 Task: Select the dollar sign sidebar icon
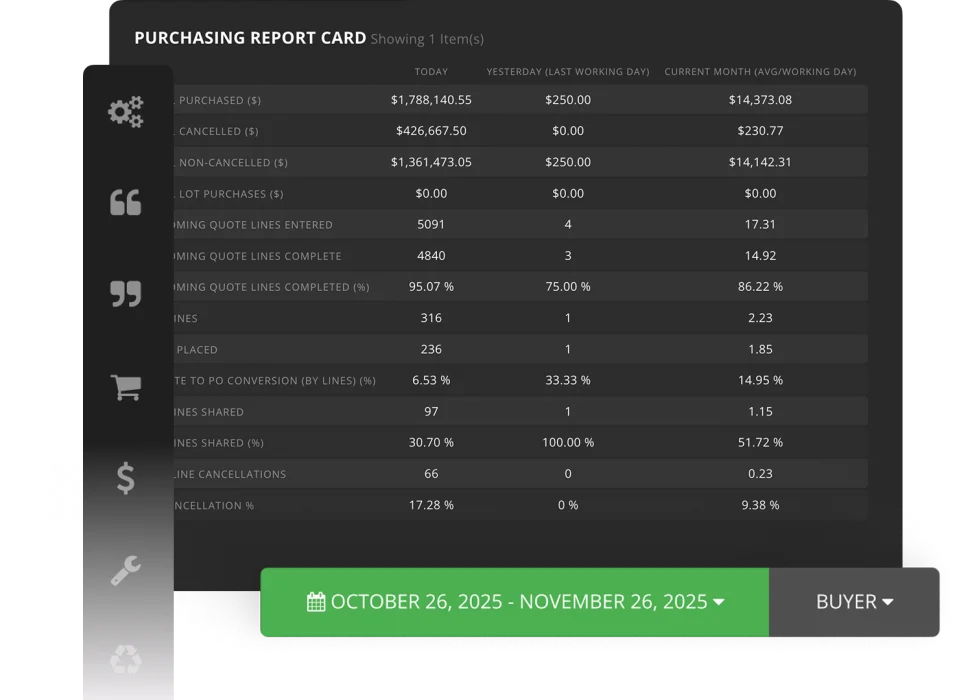point(126,478)
